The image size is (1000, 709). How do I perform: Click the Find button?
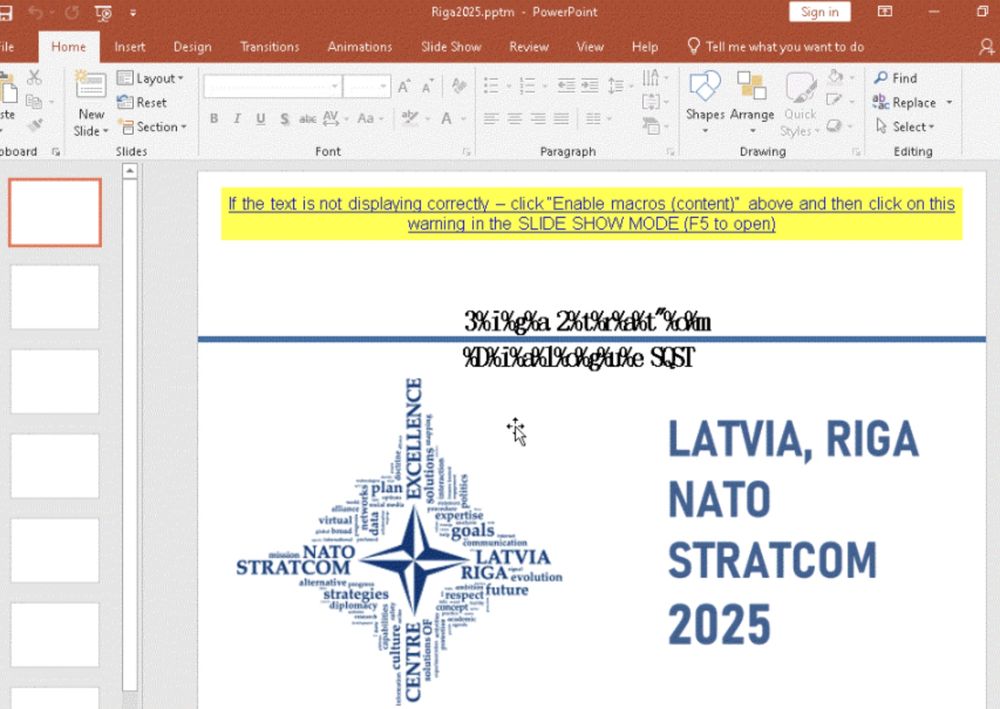(x=896, y=78)
